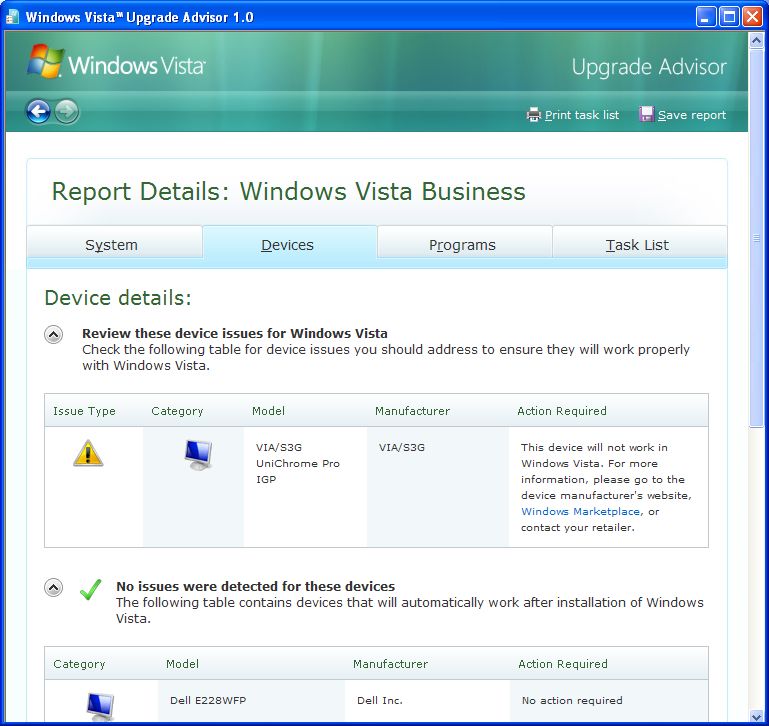This screenshot has height=726, width=769.
Task: Click the Windows Vista flag logo
Action: (x=45, y=61)
